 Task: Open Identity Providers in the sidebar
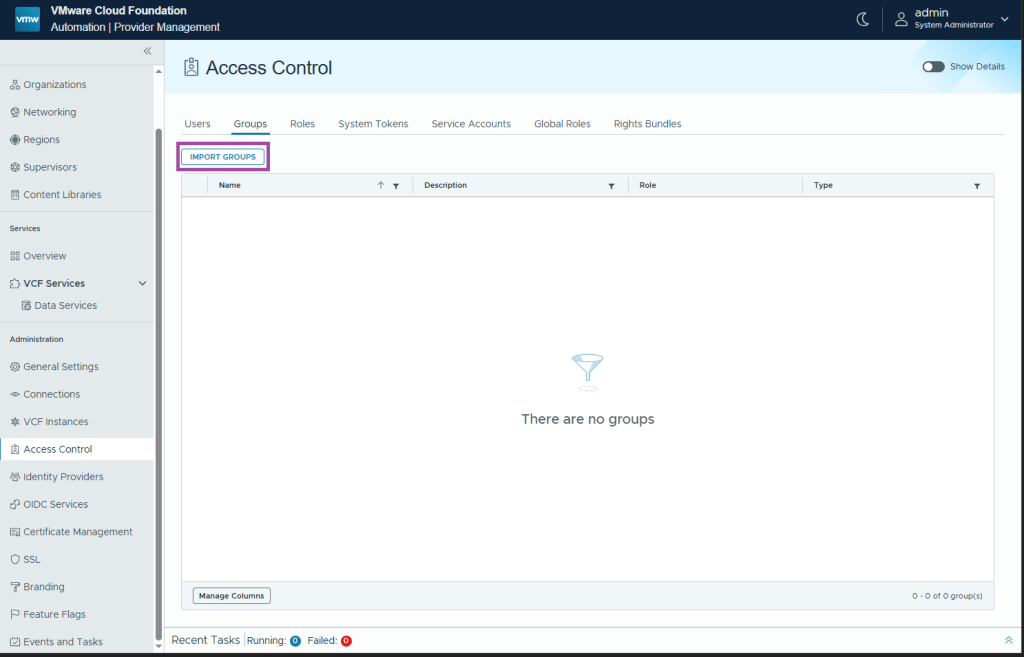pos(63,477)
